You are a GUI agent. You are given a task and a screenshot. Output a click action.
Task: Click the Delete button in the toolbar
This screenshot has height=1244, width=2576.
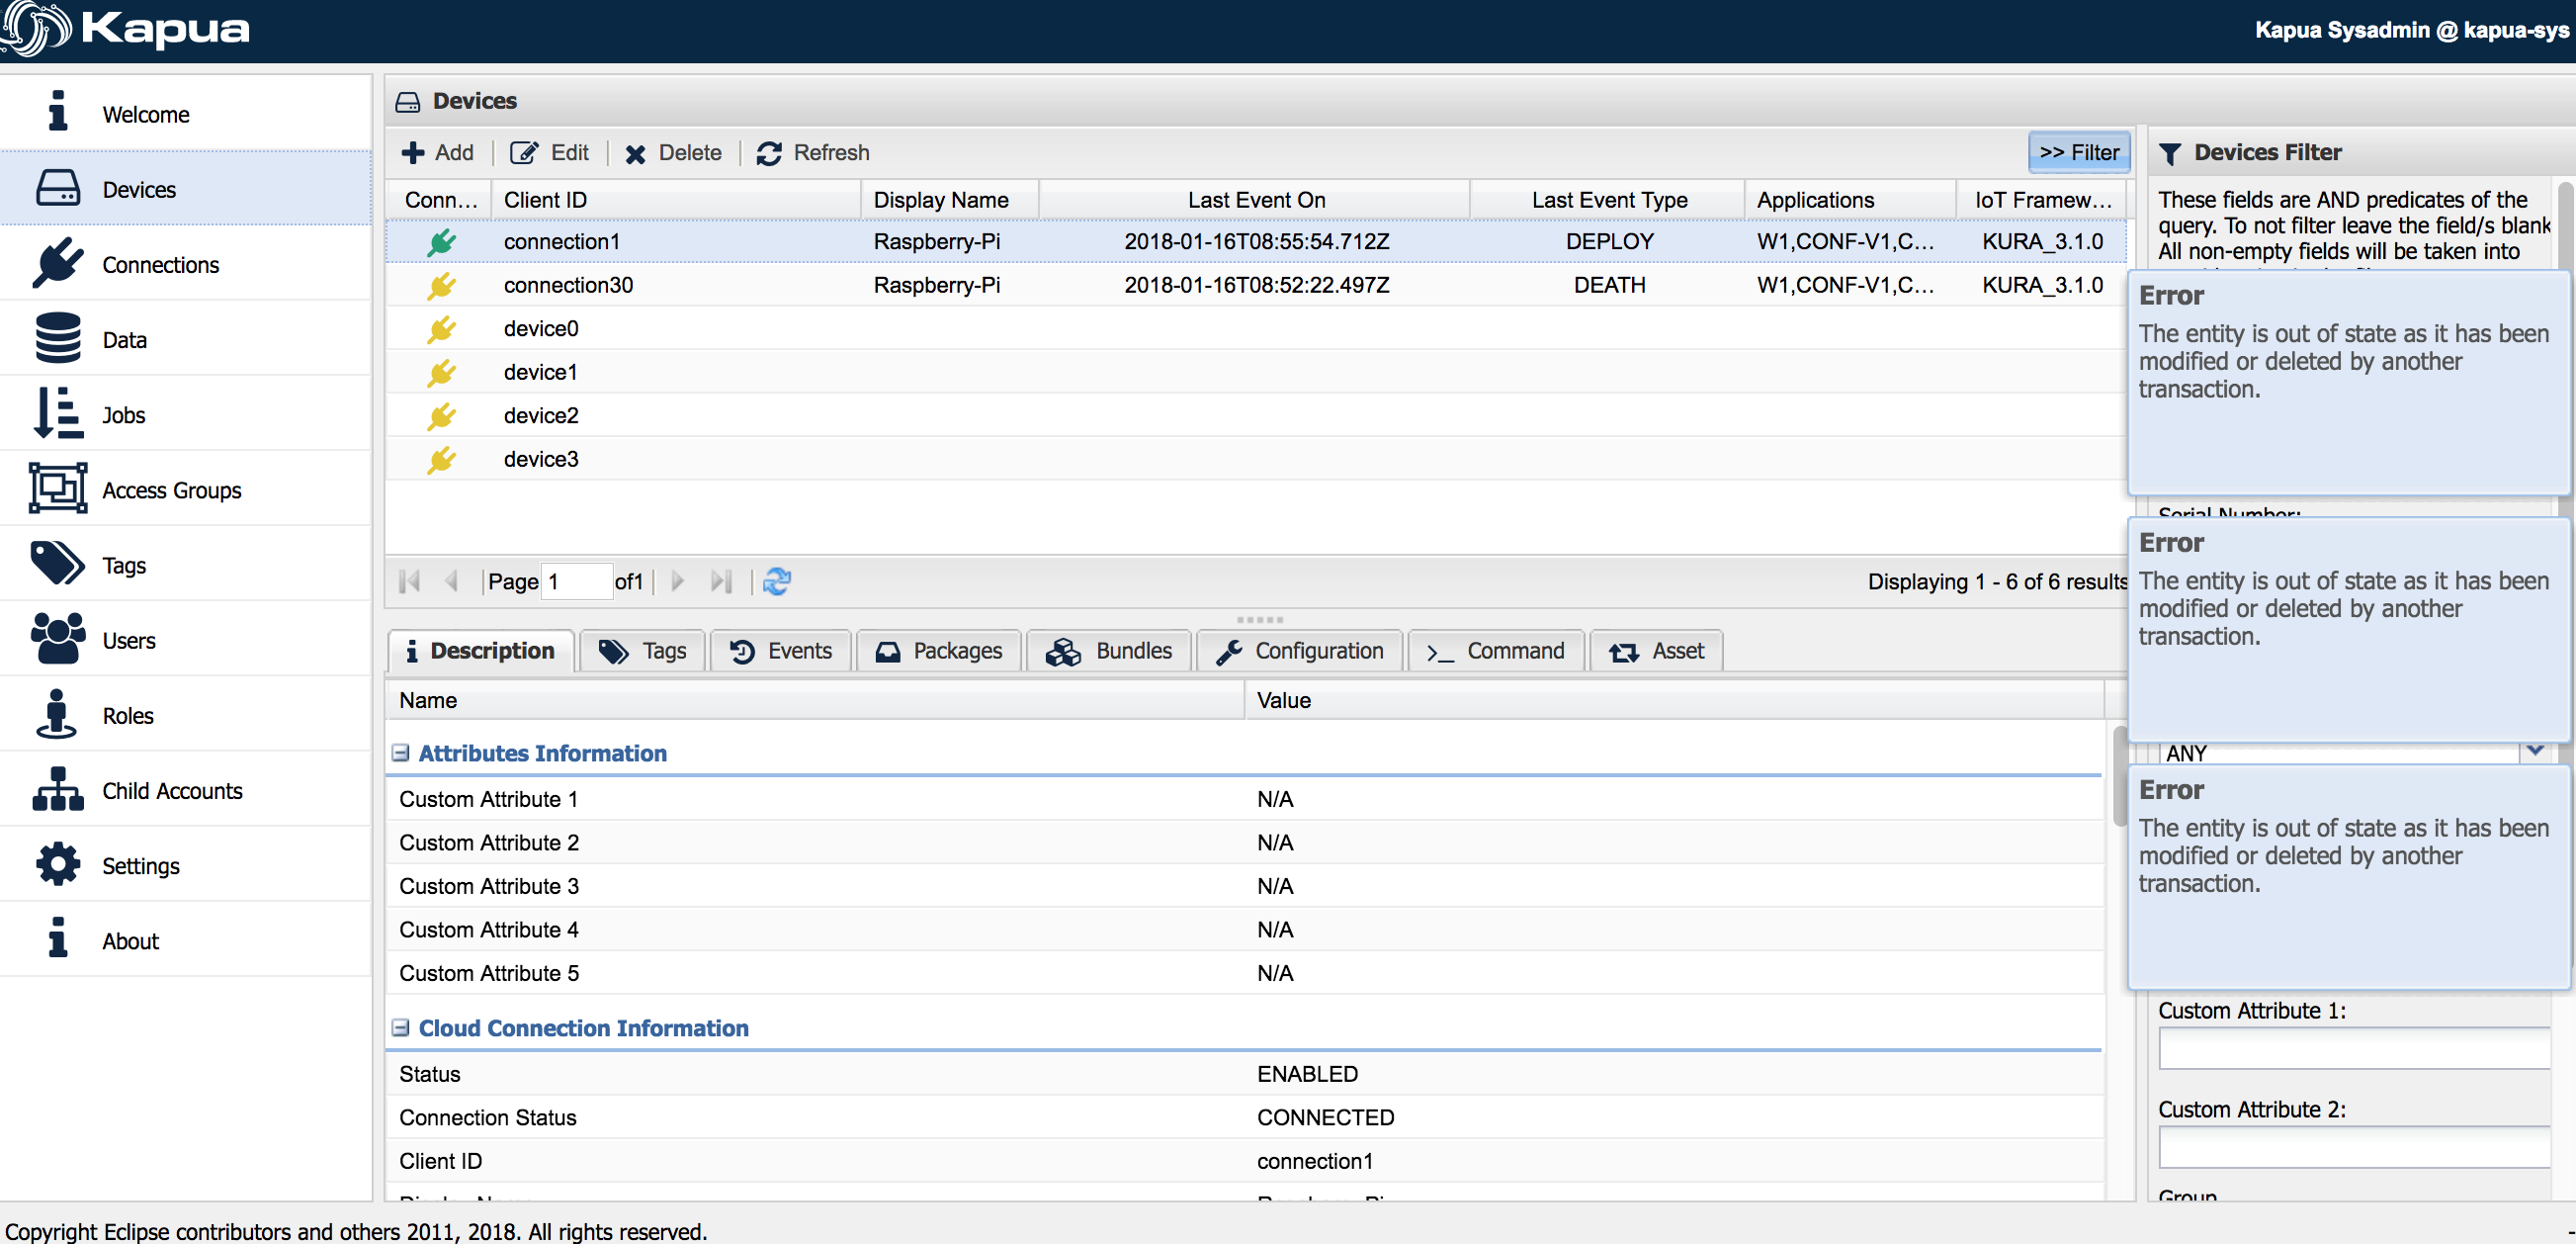coord(673,152)
